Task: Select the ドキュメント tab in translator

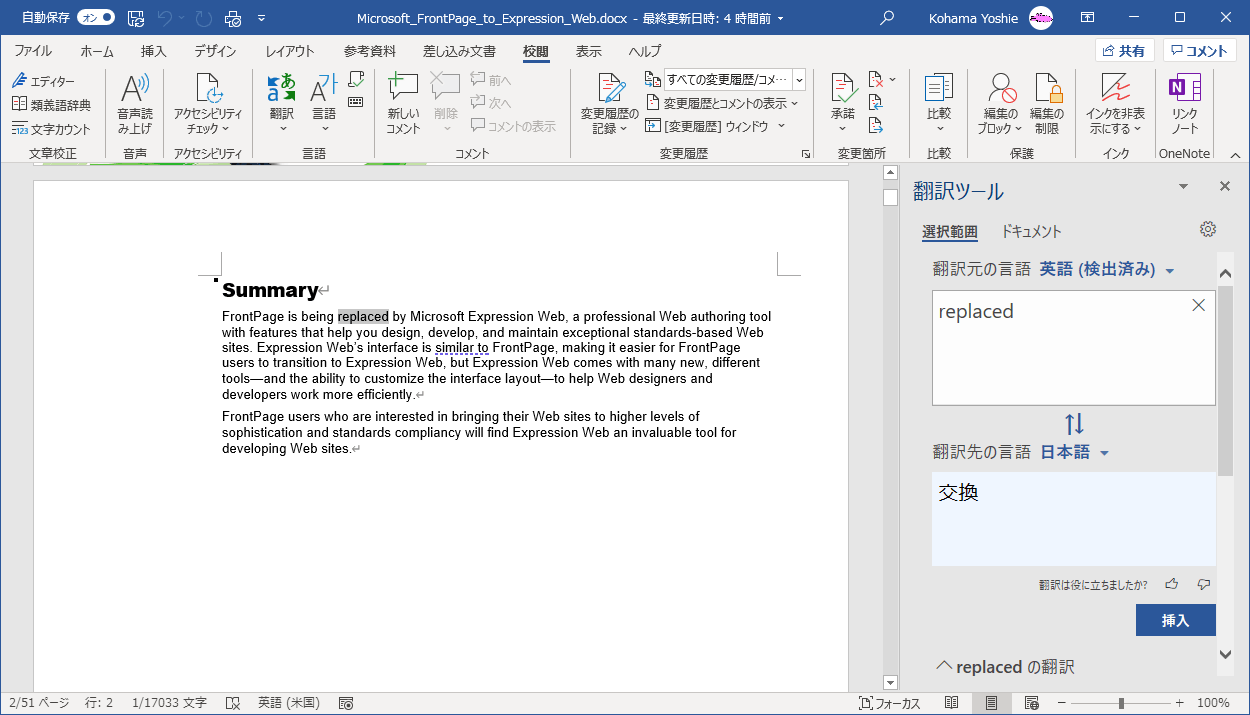Action: point(1031,231)
